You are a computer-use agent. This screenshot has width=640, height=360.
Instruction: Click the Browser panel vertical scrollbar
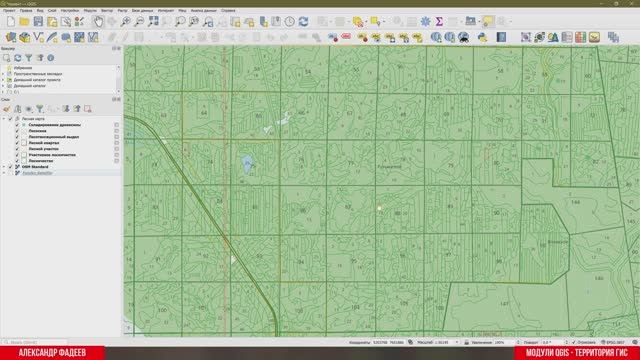point(119,79)
